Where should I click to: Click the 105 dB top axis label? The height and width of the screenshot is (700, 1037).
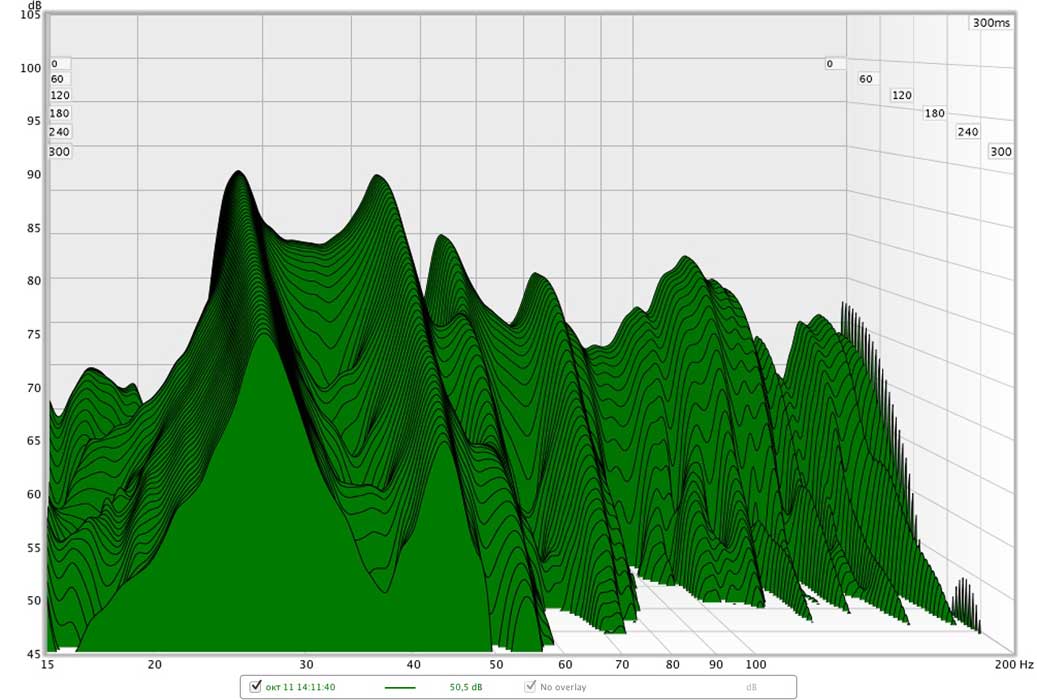pos(30,16)
